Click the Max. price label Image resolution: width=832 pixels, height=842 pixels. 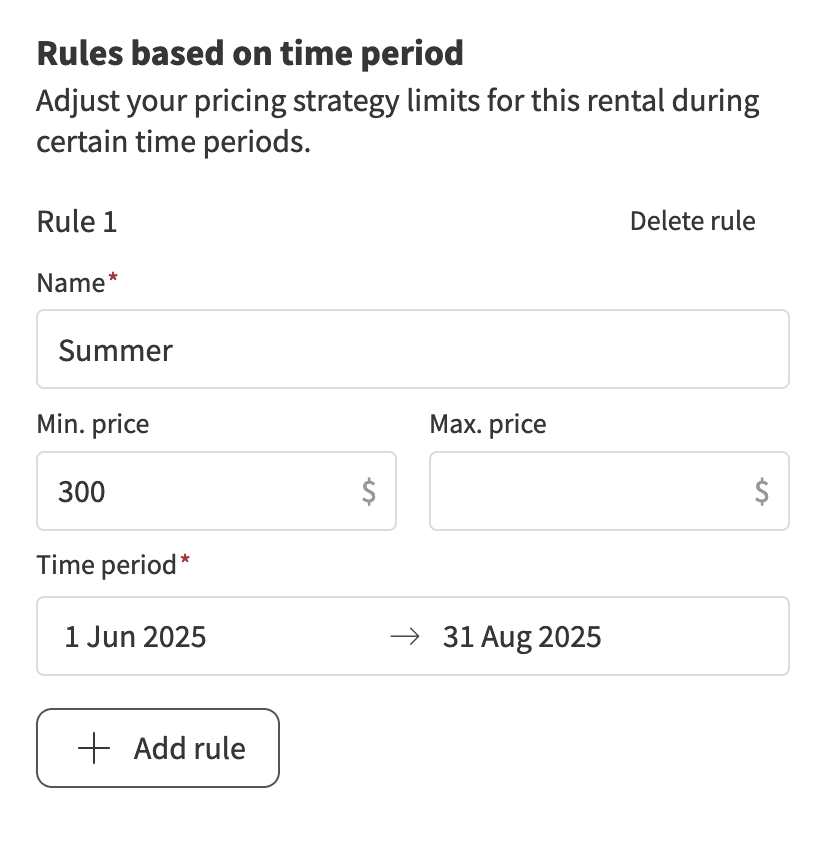click(x=488, y=424)
